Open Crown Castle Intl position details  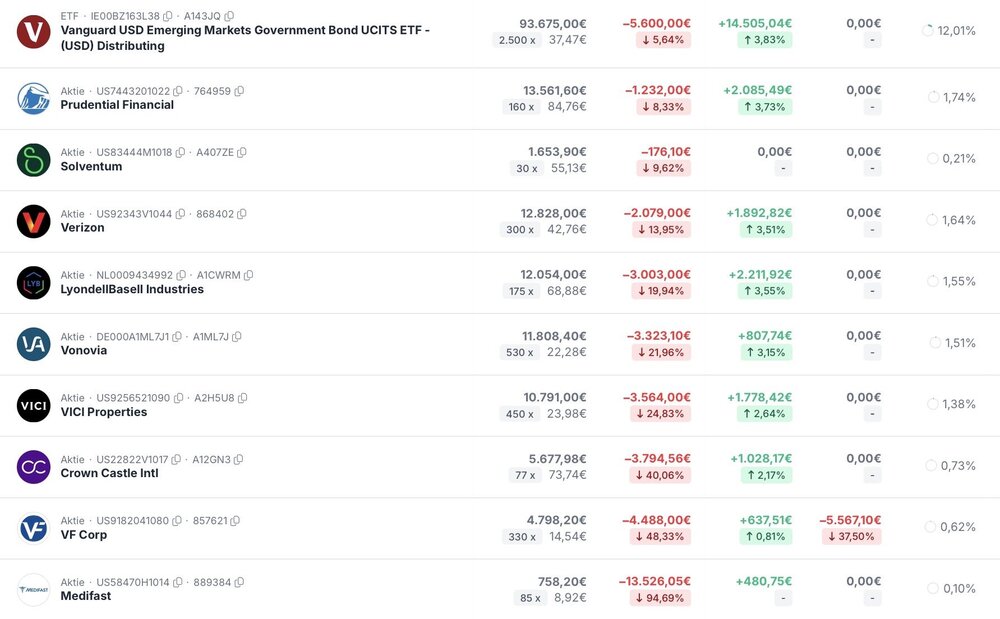pyautogui.click(x=109, y=474)
